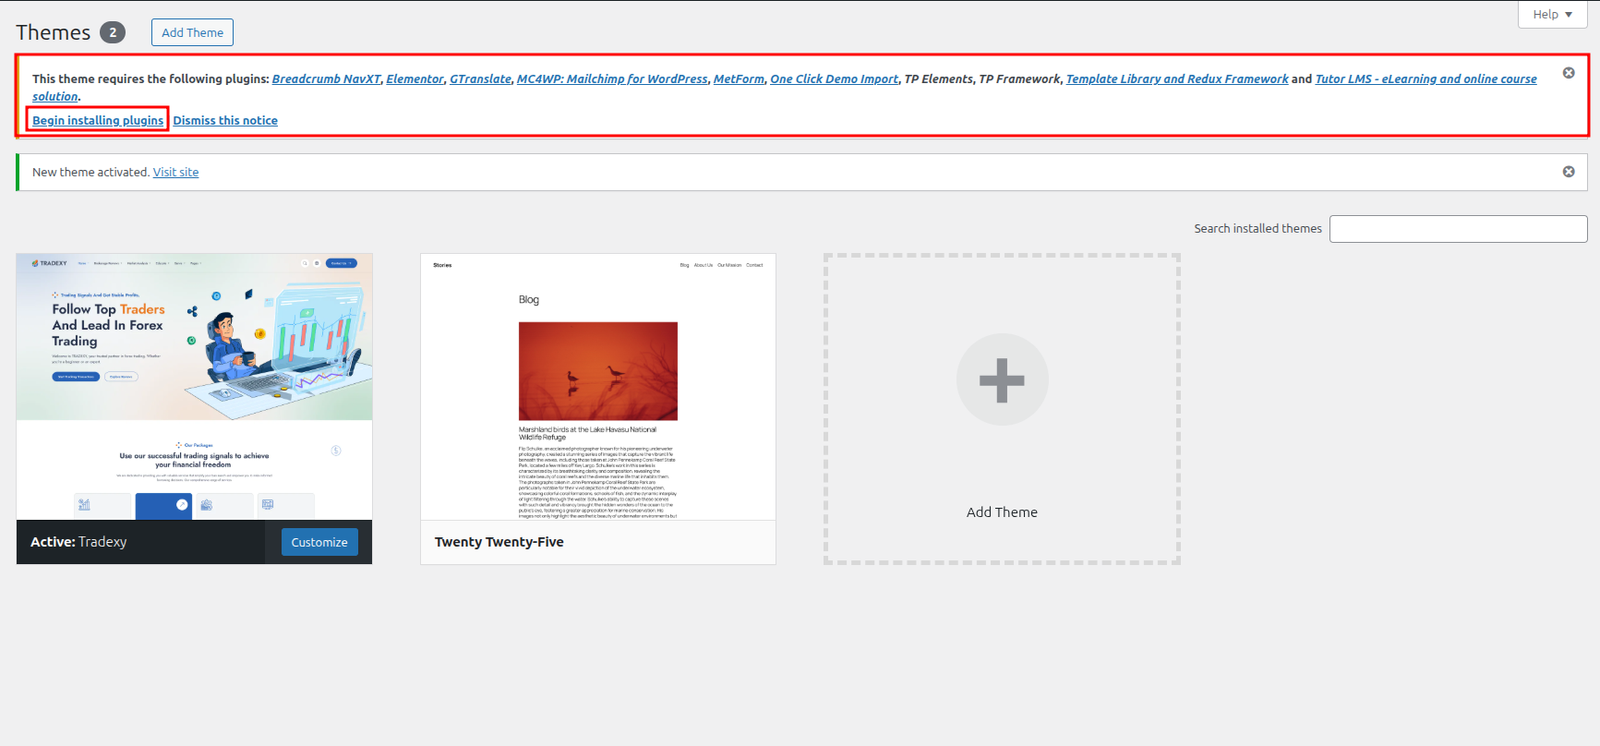This screenshot has width=1600, height=746.
Task: Dismiss the required plugins notice icon
Action: (x=1568, y=73)
